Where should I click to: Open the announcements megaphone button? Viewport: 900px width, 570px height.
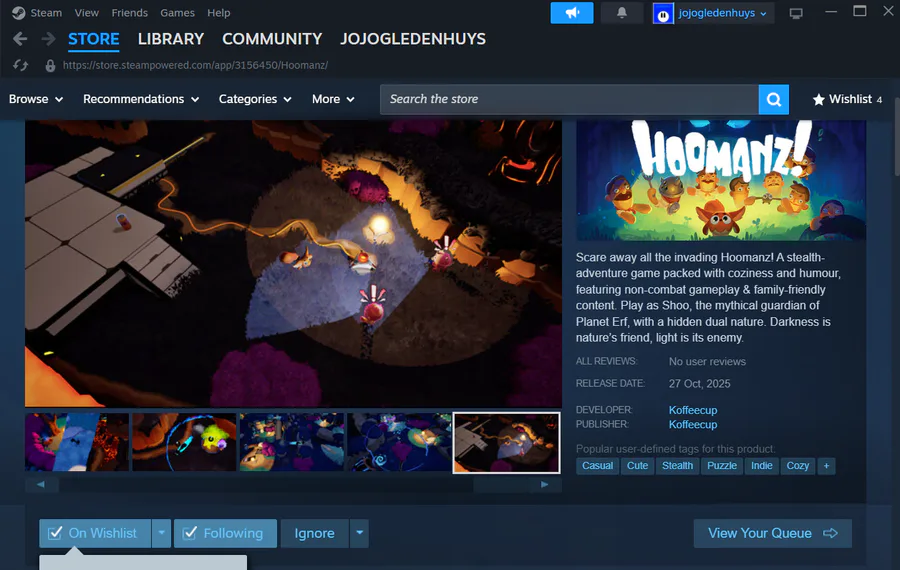click(x=572, y=13)
